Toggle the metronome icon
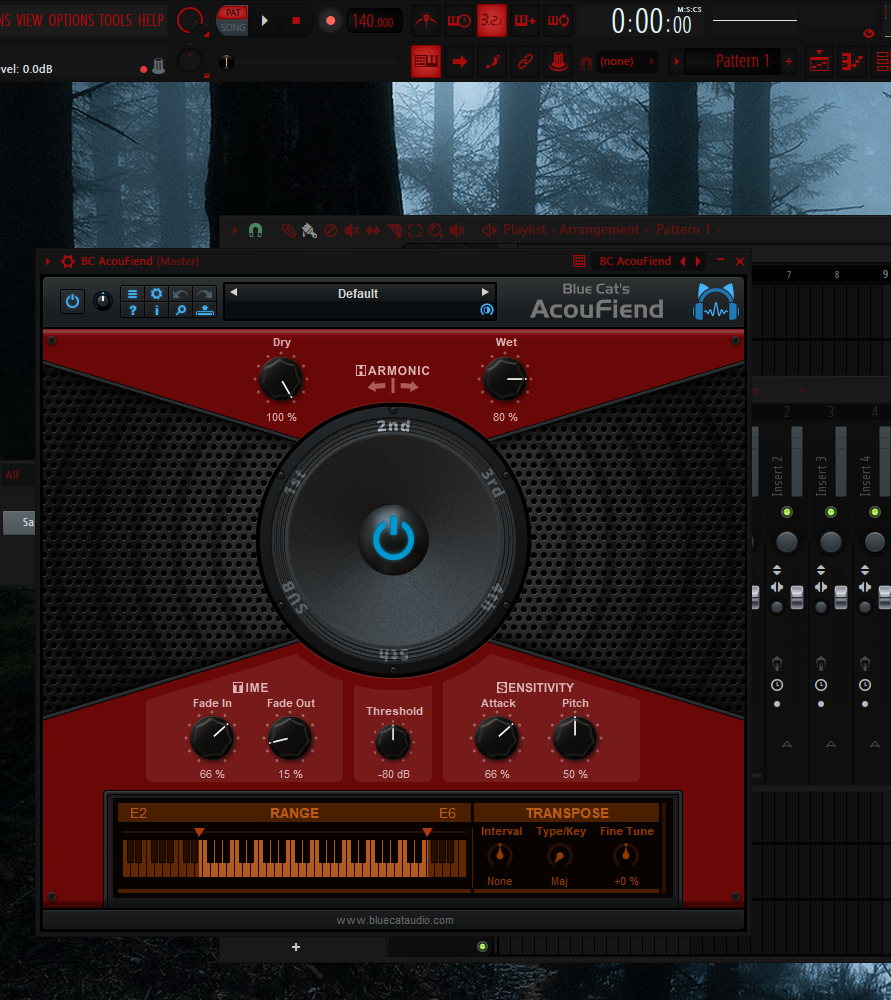891x1000 pixels. 425,20
